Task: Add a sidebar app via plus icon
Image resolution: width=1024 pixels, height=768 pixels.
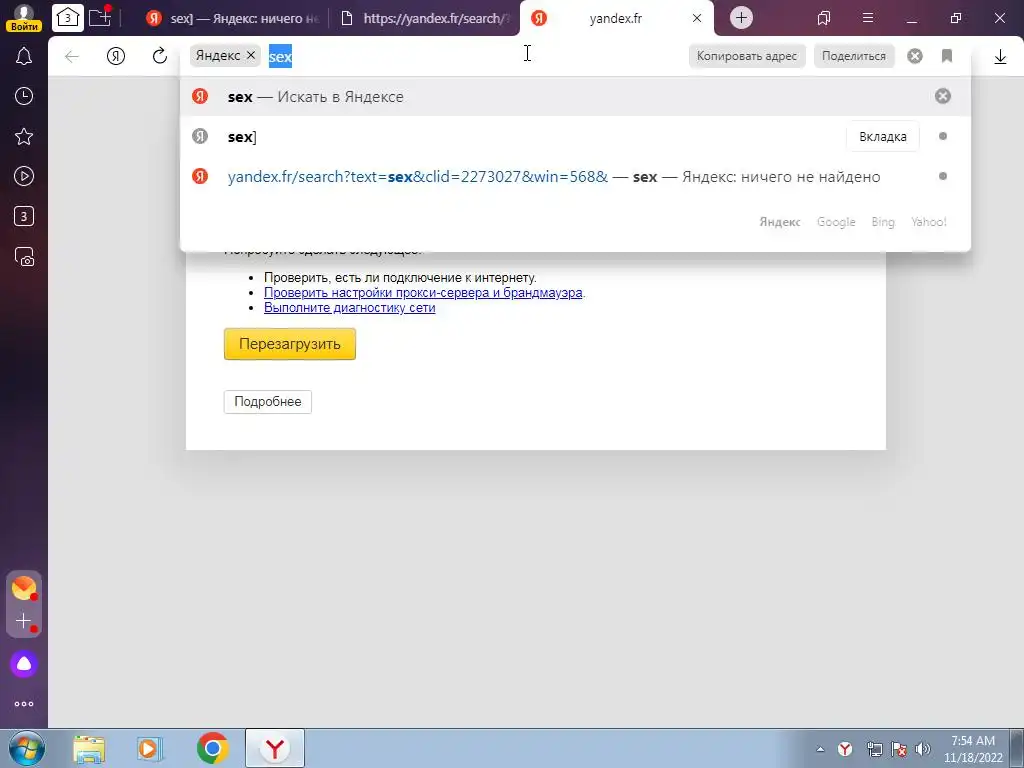Action: 24,620
